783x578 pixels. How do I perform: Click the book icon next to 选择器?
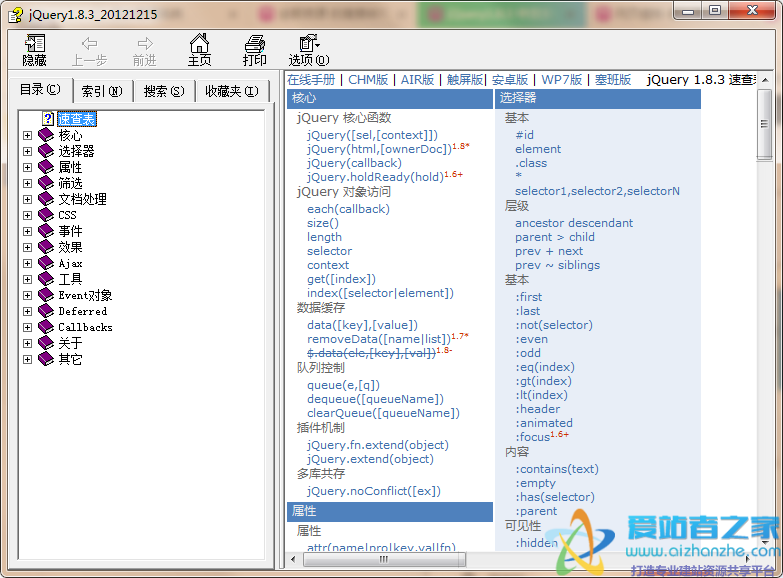[46, 151]
